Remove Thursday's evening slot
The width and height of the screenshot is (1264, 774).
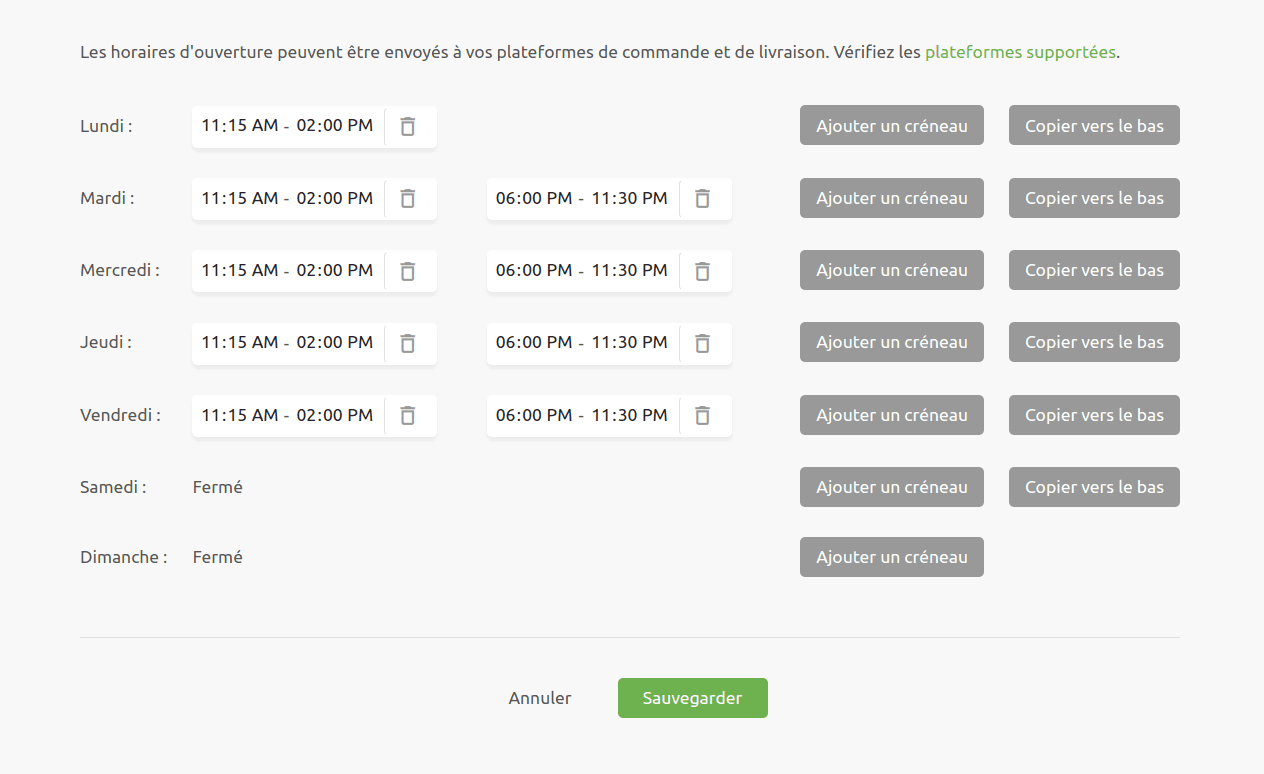(703, 342)
